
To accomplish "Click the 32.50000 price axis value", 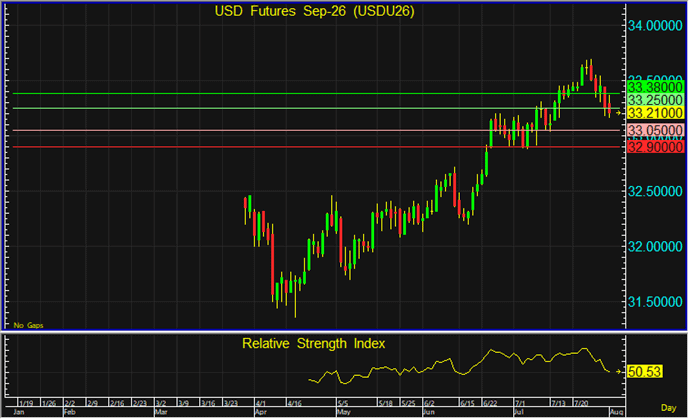I will coord(655,191).
